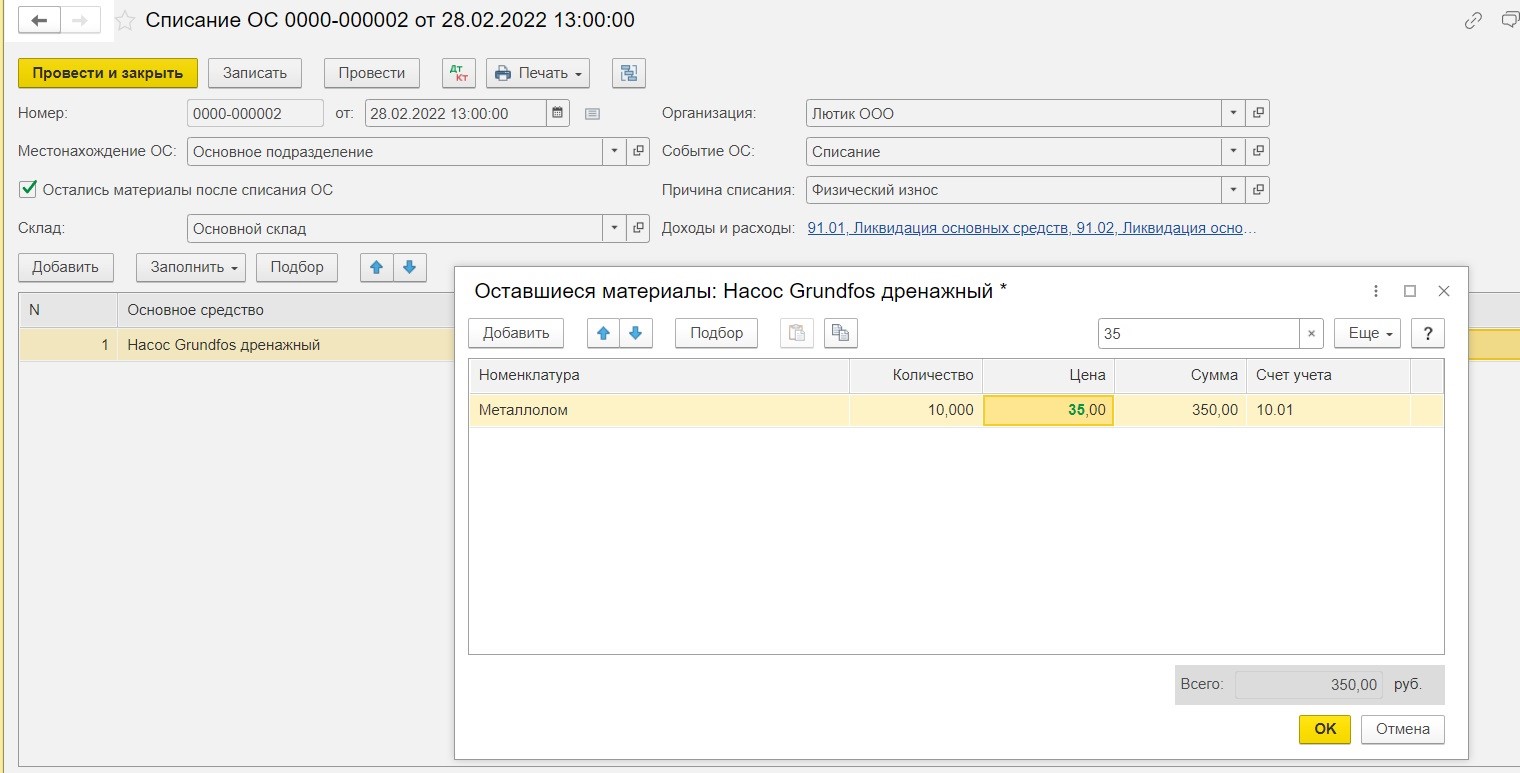
Task: Click the date field 28.02.2022 13:00:00
Action: pos(456,113)
